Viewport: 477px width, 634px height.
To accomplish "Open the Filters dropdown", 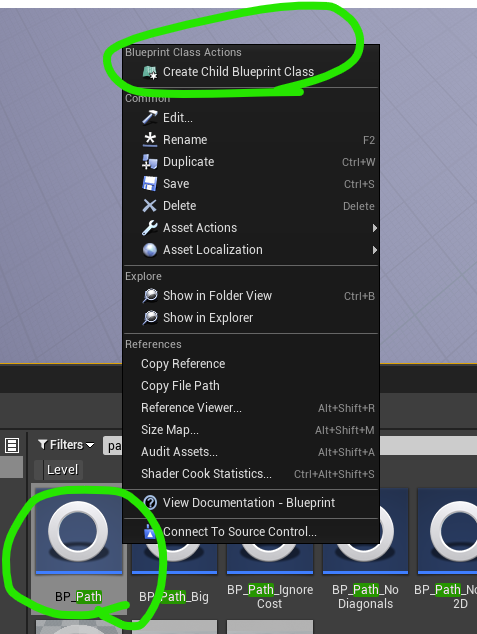I will point(66,445).
